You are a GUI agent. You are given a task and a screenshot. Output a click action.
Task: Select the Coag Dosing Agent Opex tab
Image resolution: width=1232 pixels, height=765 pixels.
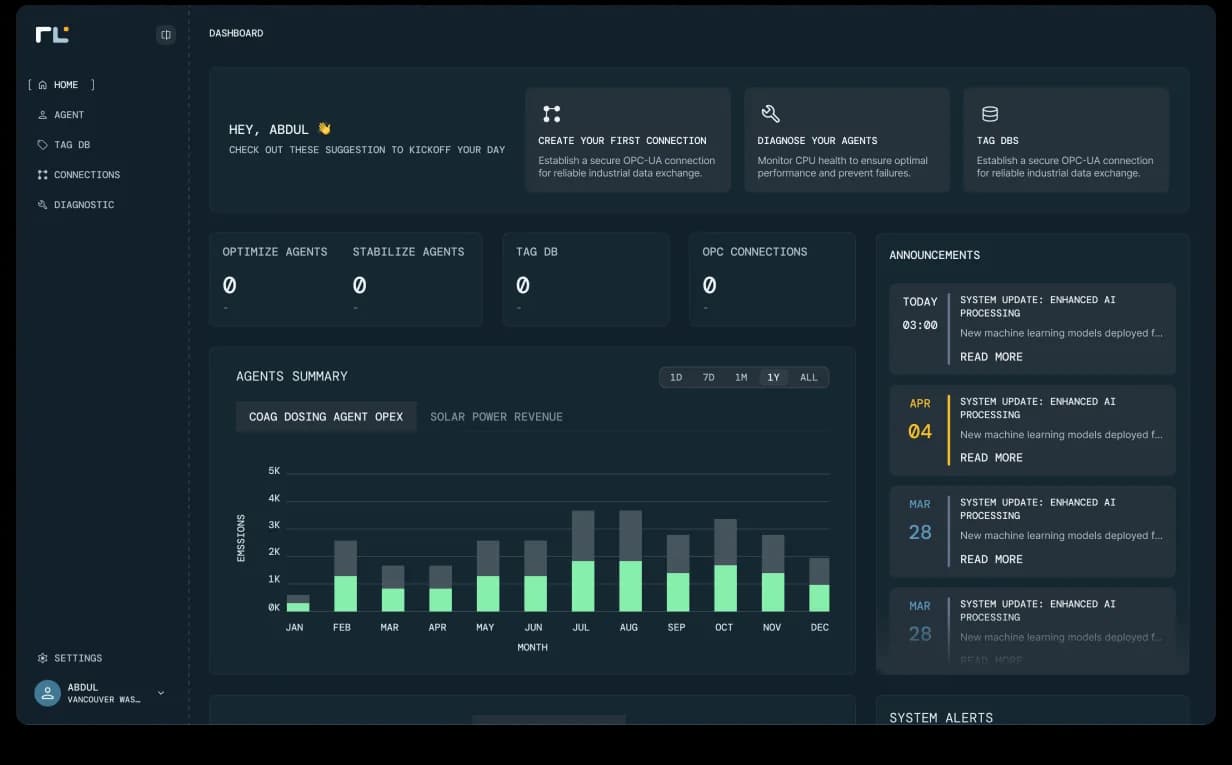tap(326, 417)
